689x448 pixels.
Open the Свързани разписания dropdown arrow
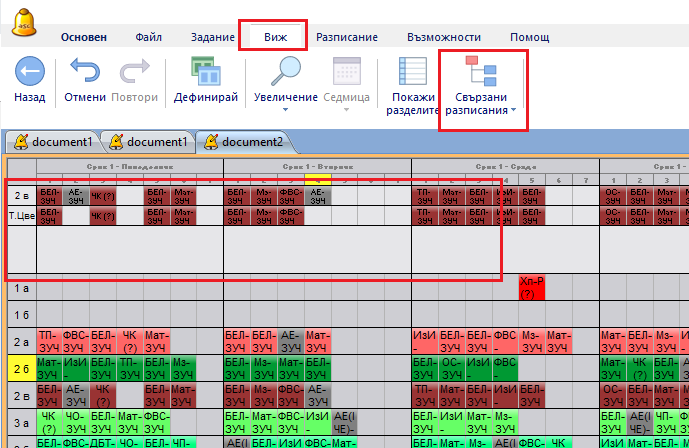point(514,111)
